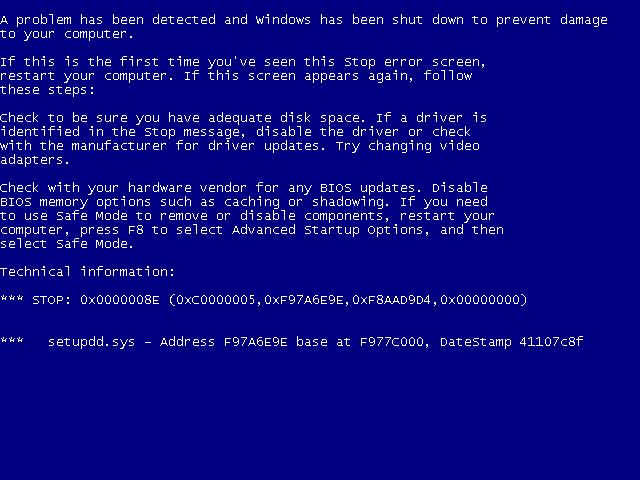Click the three asterisks before STOP

(12, 298)
